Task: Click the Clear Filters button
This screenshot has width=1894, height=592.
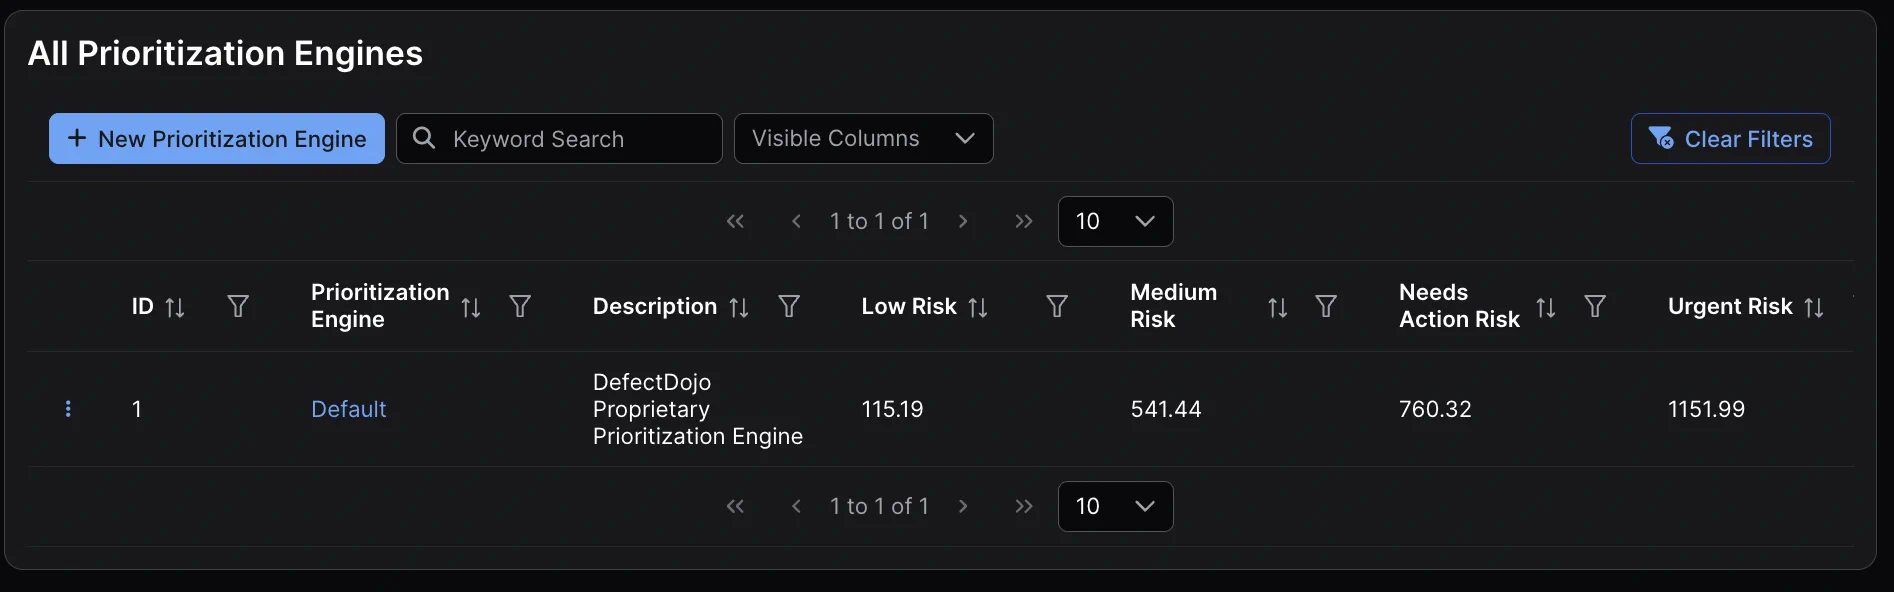Action: (1730, 139)
